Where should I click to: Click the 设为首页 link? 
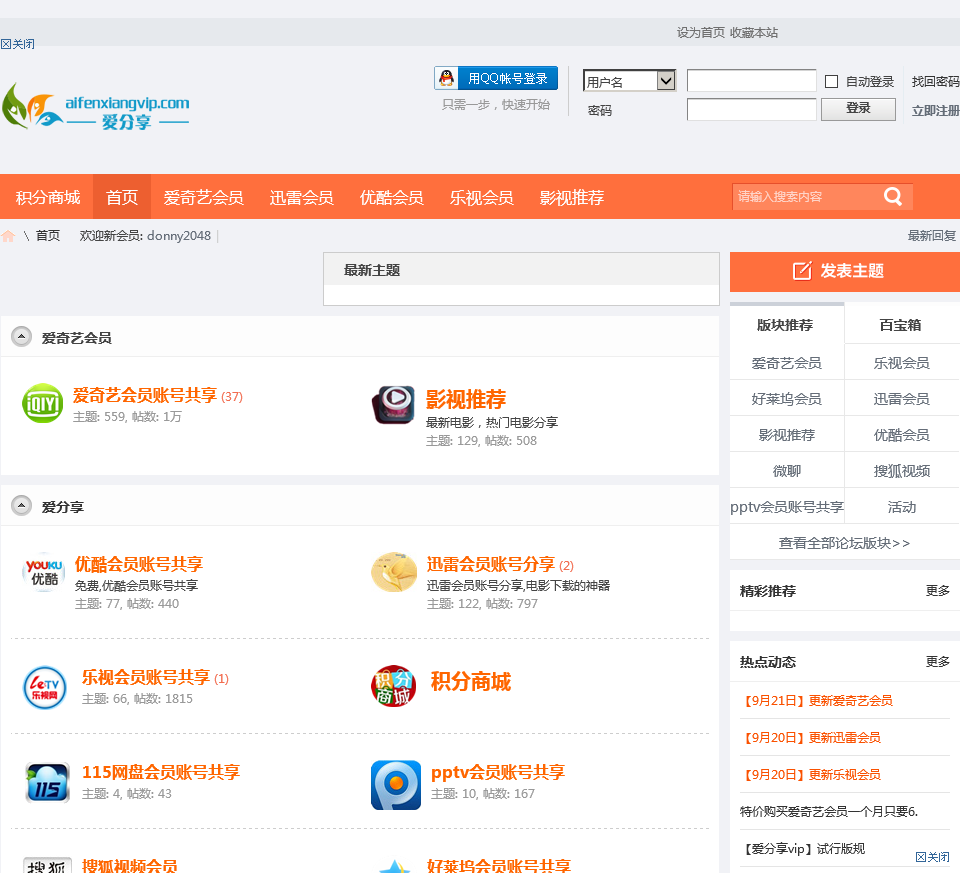tap(700, 32)
